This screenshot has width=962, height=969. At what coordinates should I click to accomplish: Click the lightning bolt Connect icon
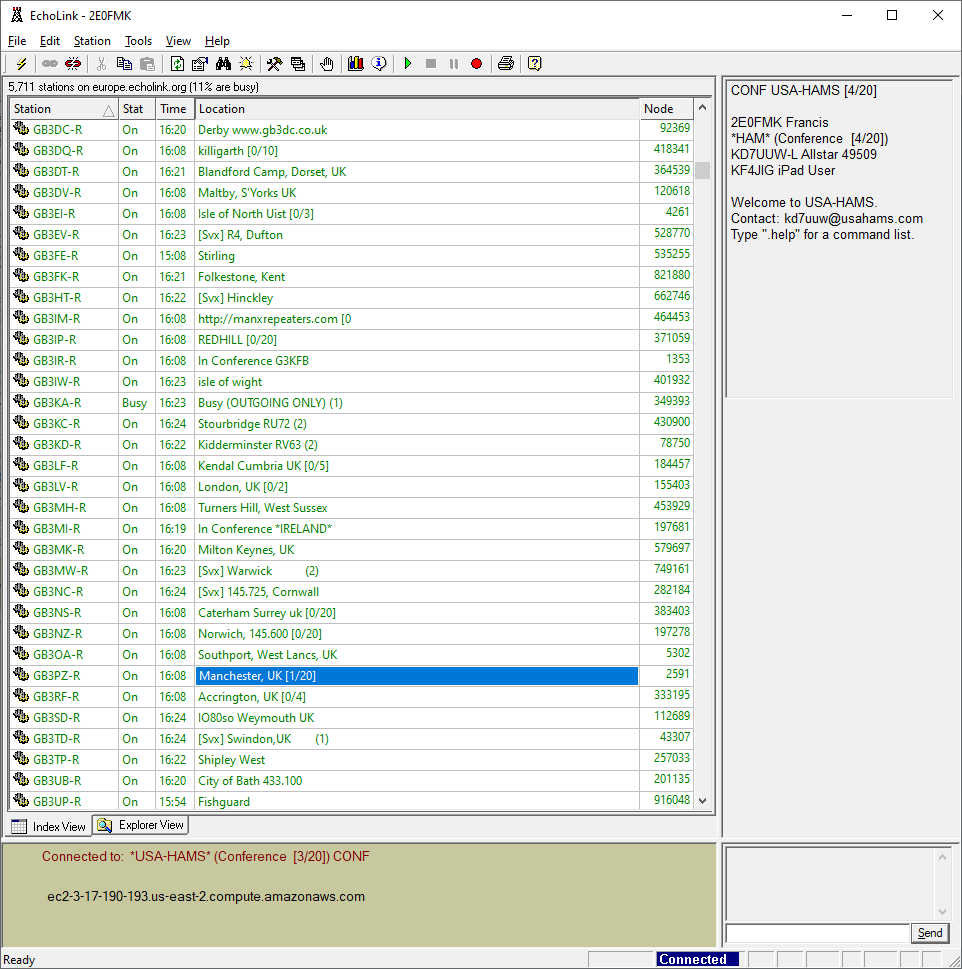tap(21, 64)
